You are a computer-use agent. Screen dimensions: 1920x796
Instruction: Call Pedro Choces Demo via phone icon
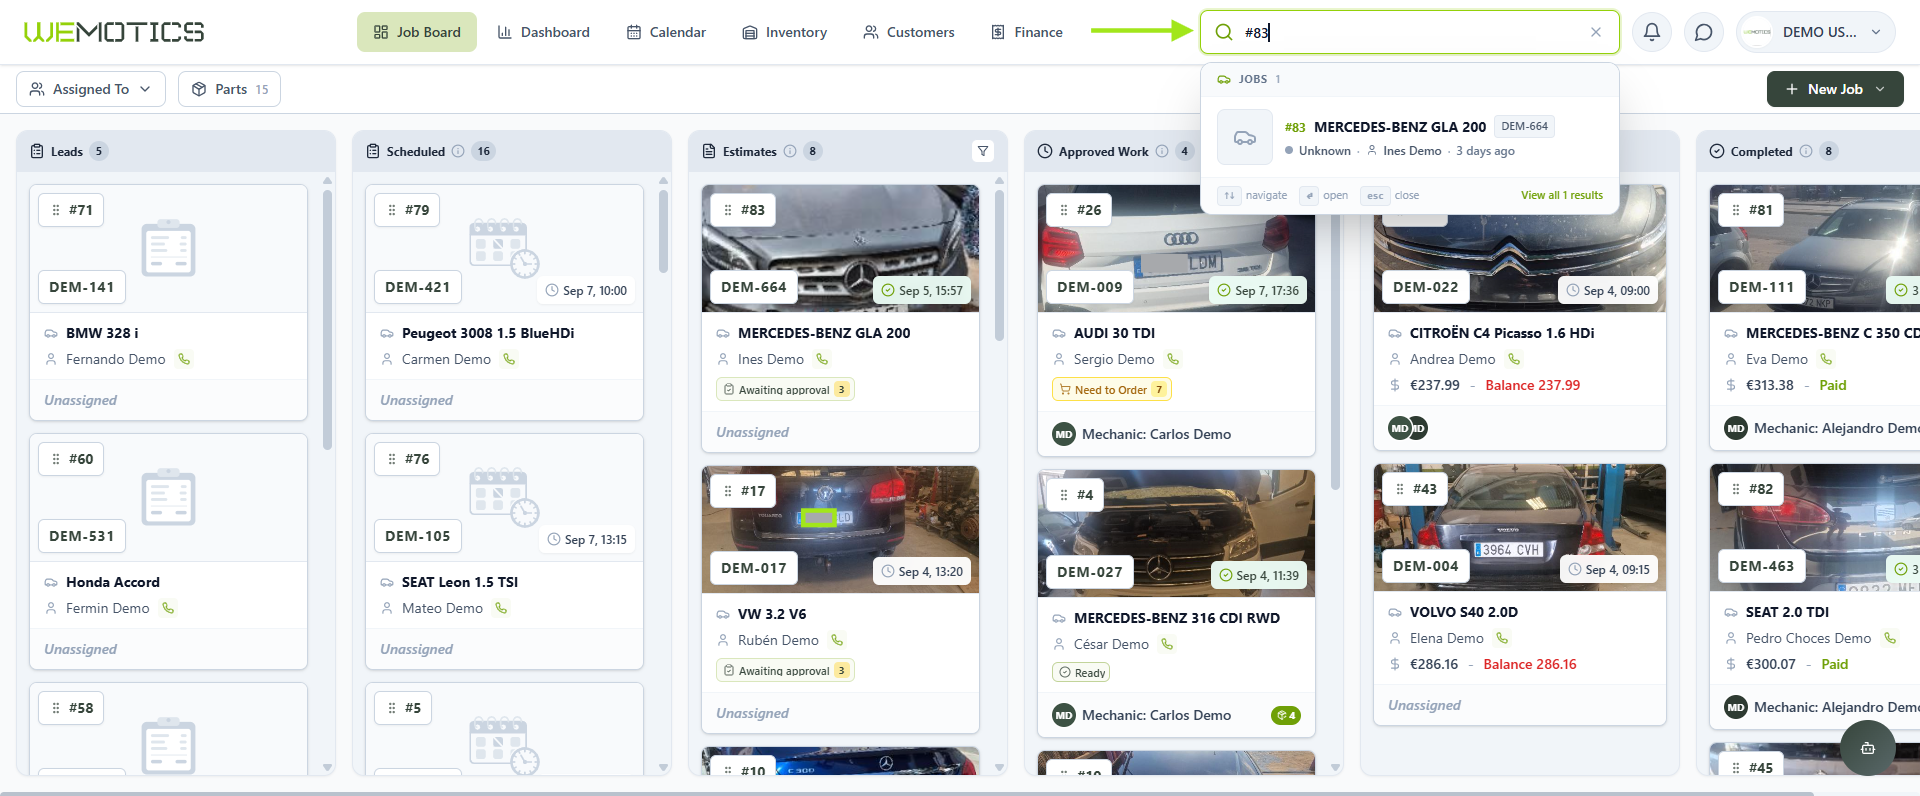(x=1890, y=638)
